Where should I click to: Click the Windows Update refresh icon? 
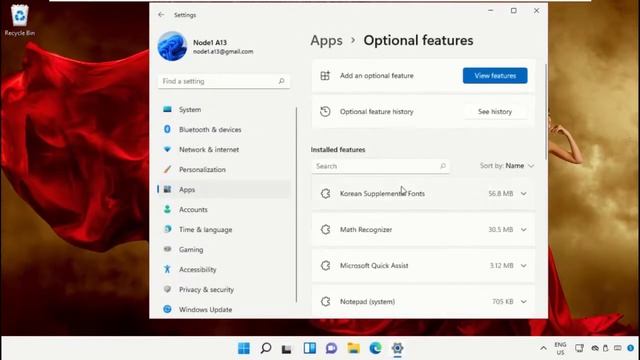pyautogui.click(x=167, y=309)
